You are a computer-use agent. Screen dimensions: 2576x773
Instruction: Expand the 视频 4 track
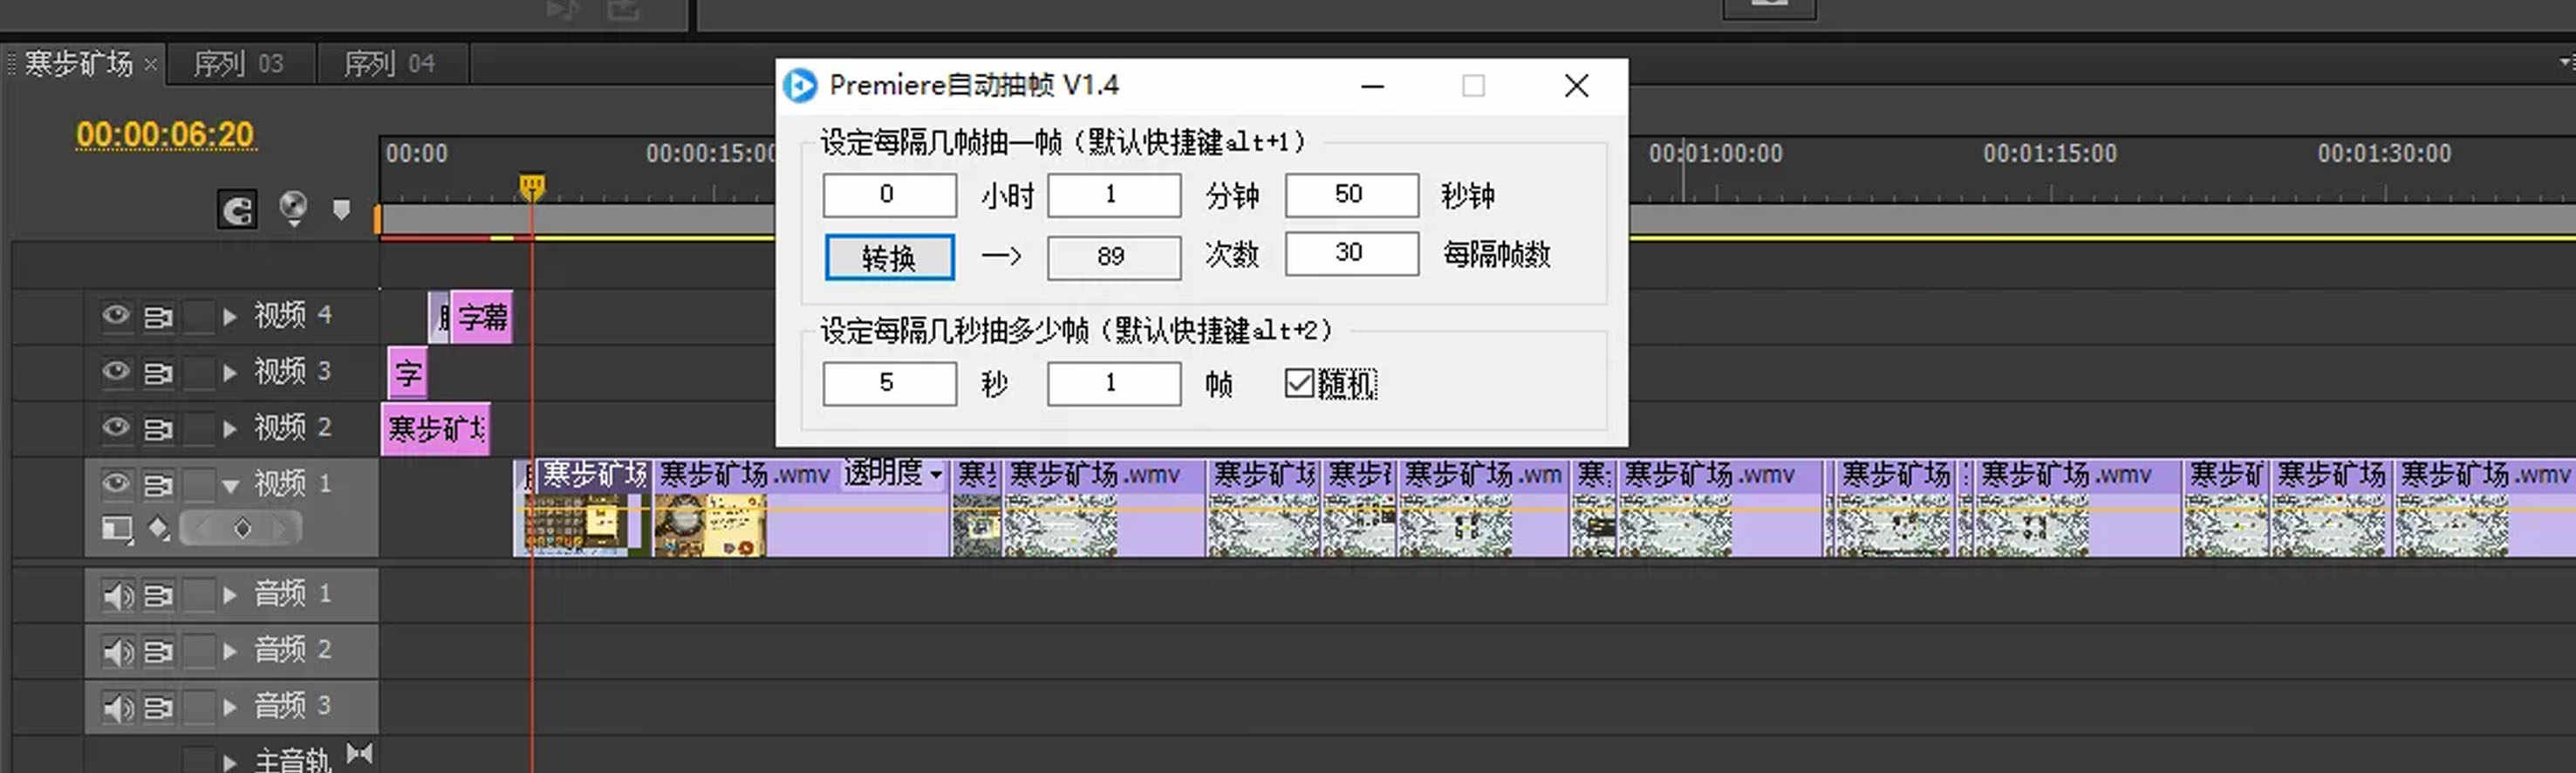coord(230,317)
